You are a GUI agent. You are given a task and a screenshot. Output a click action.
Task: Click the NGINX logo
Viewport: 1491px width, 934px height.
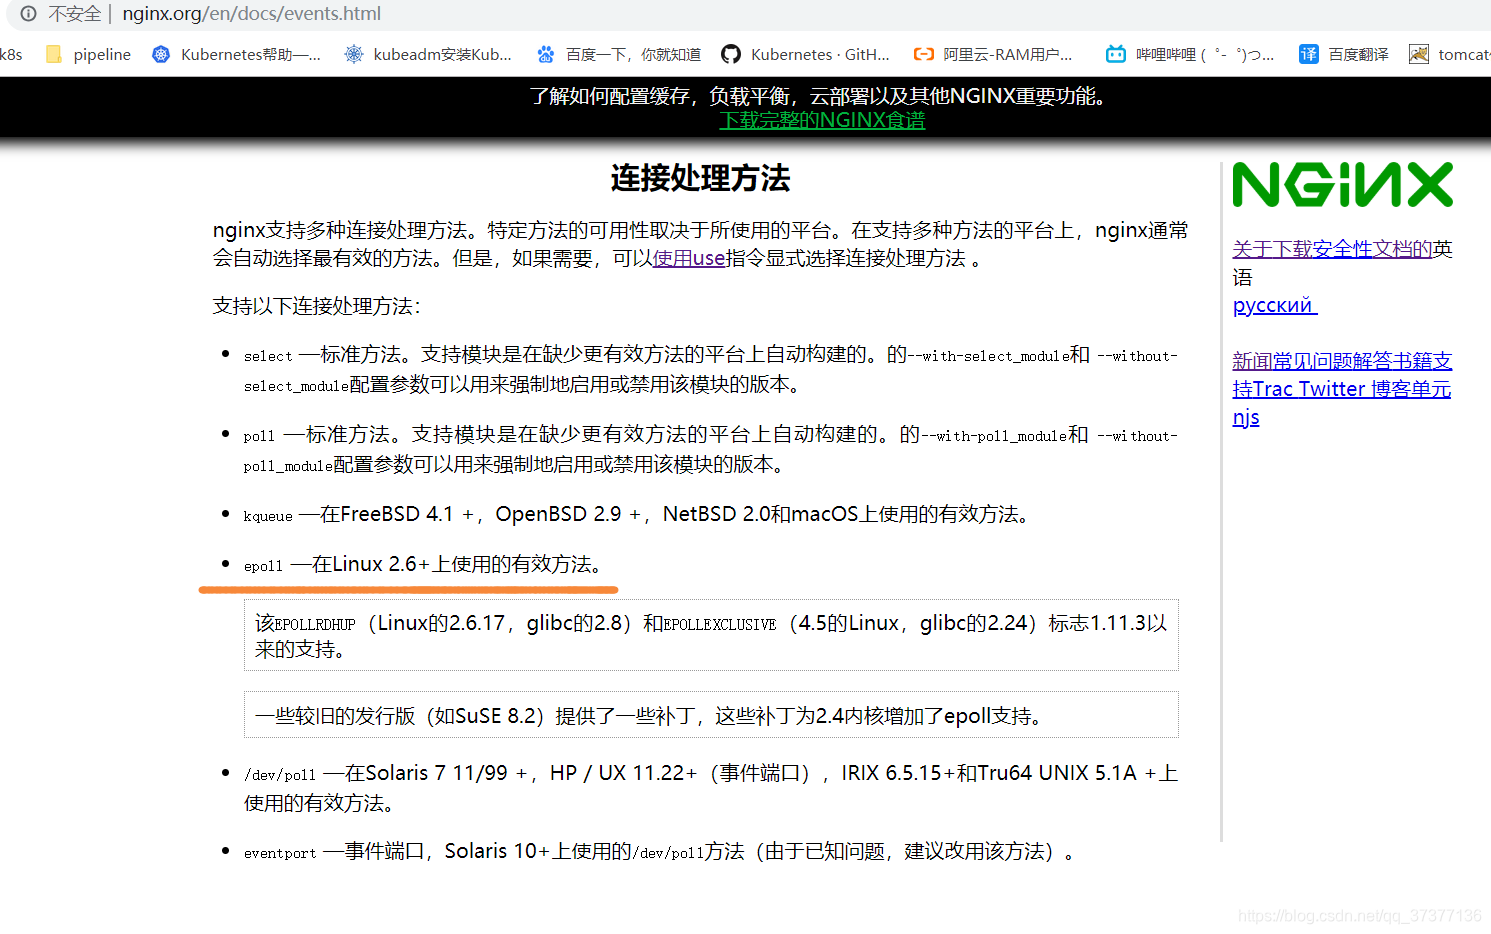click(x=1342, y=185)
